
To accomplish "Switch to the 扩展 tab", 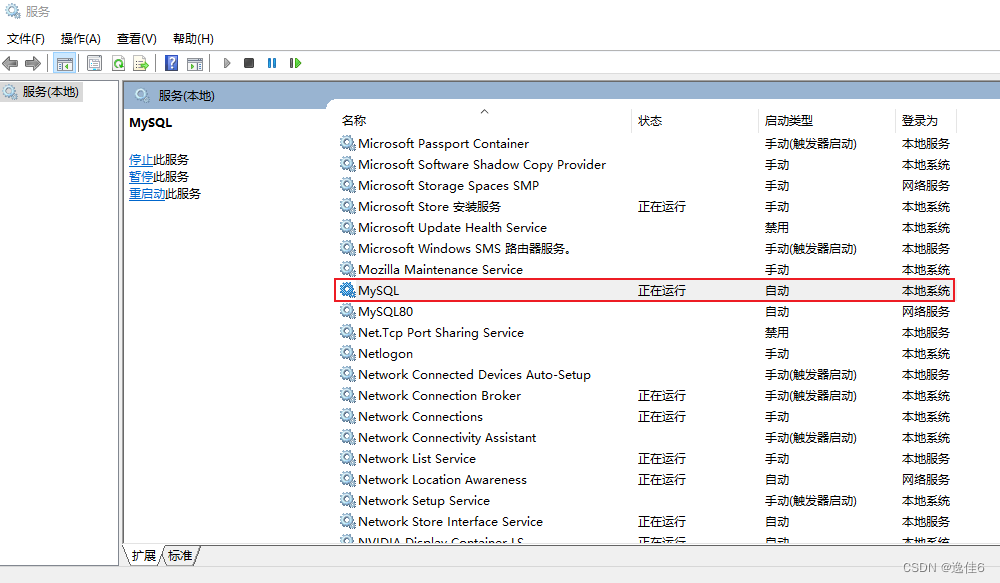I will [143, 556].
